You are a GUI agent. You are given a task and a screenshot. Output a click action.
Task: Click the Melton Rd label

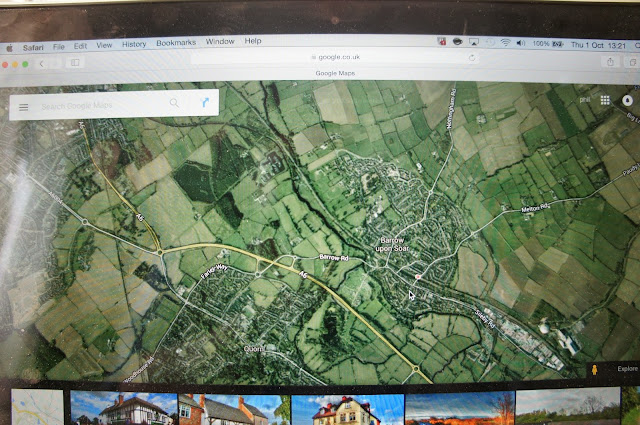click(x=535, y=208)
